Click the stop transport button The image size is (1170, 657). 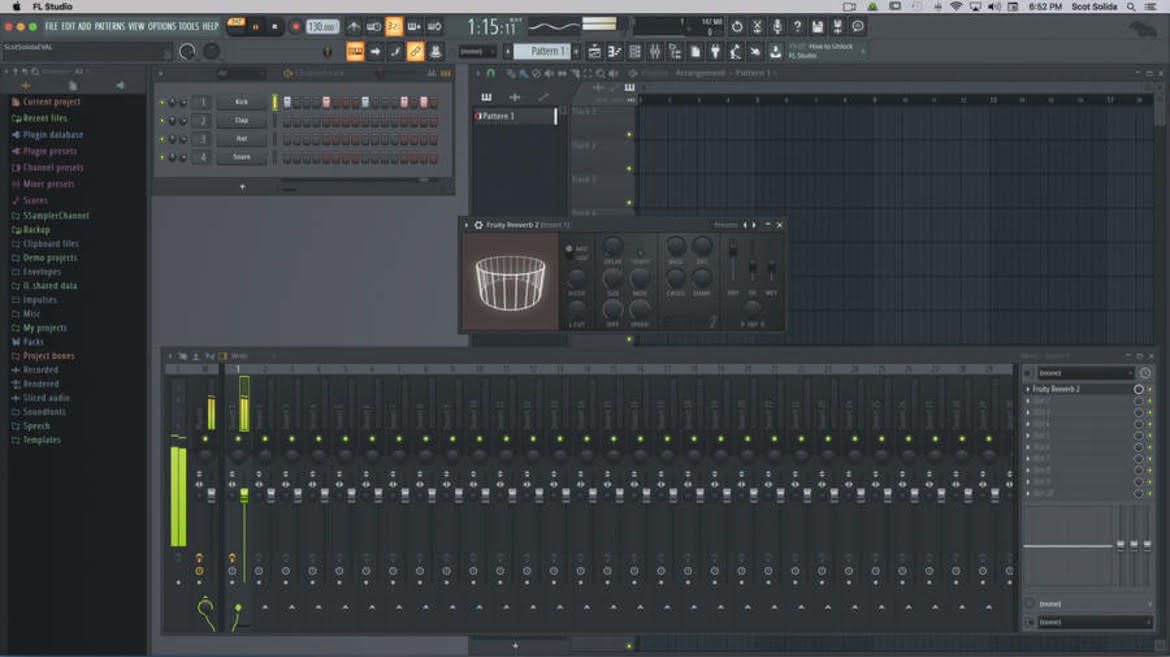click(x=275, y=27)
